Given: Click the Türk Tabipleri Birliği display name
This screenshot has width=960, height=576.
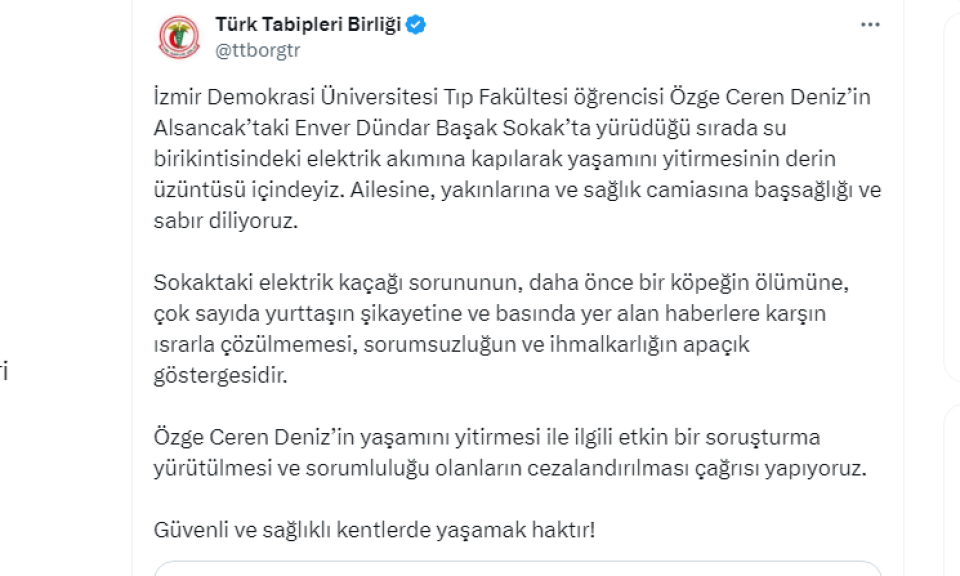Looking at the screenshot, I should coord(308,24).
